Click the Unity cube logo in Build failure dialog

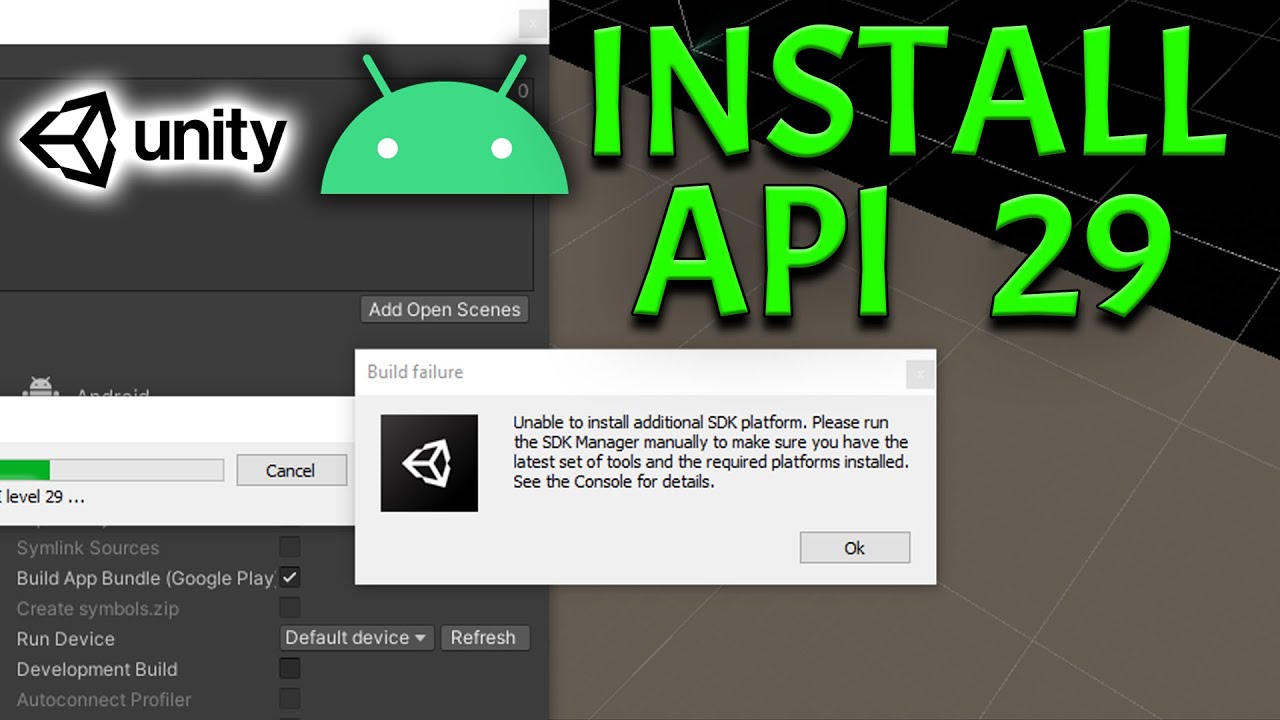pos(430,462)
